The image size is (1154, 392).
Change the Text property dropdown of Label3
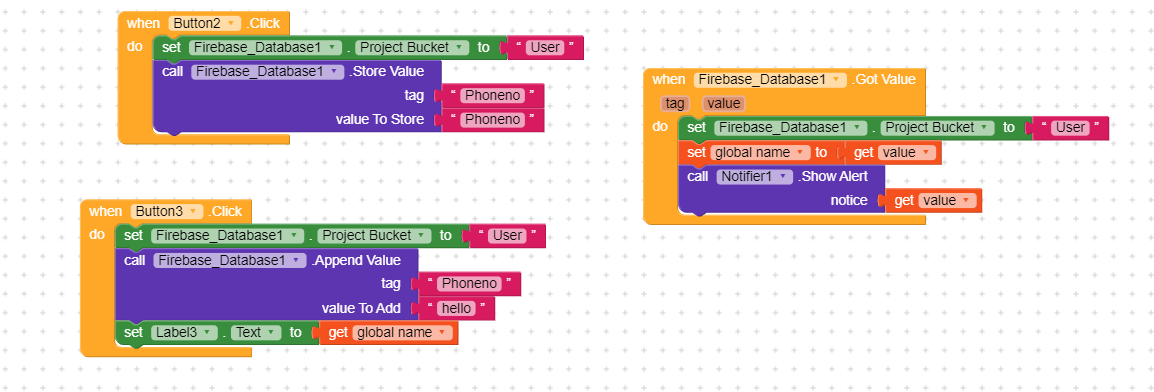click(256, 332)
